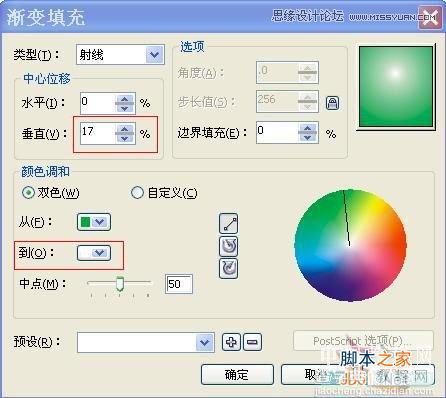Click the green from-color swatch
This screenshot has height=398, width=446.
(x=85, y=222)
